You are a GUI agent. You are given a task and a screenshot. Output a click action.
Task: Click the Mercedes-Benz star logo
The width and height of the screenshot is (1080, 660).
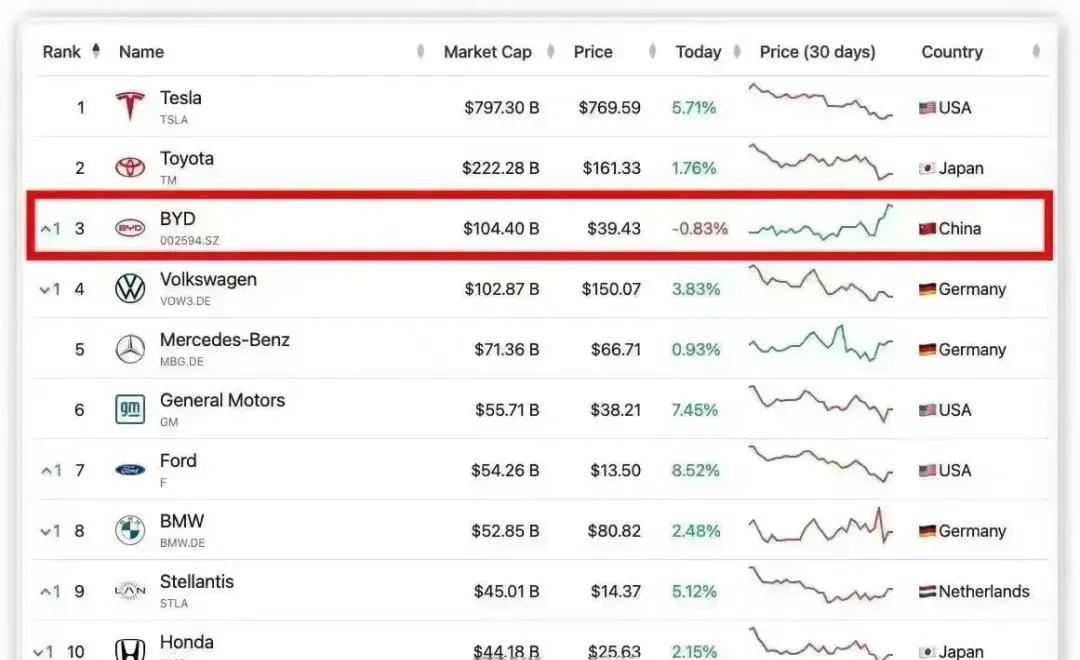[130, 350]
